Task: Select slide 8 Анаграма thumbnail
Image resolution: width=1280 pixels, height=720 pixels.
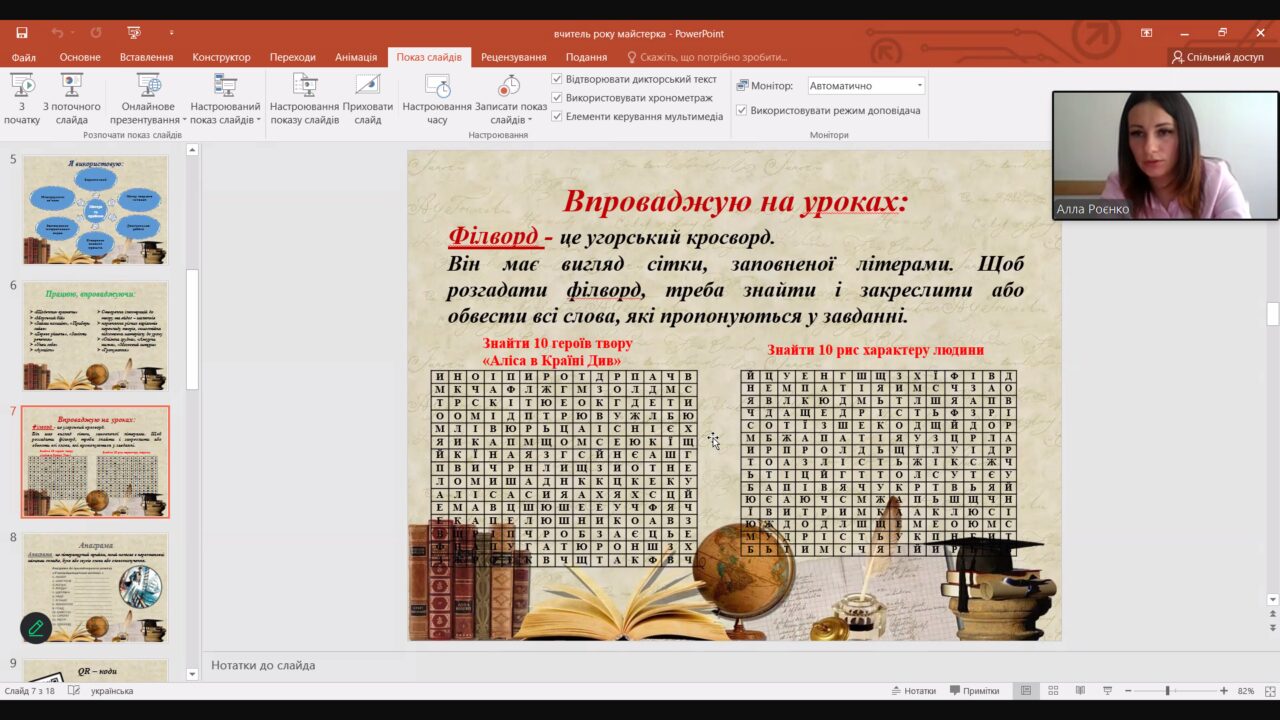Action: 96,588
